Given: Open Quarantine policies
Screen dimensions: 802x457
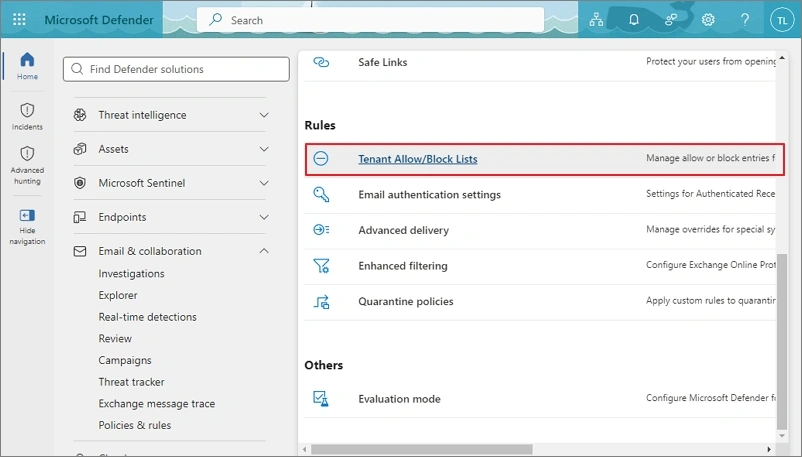Looking at the screenshot, I should pos(406,301).
